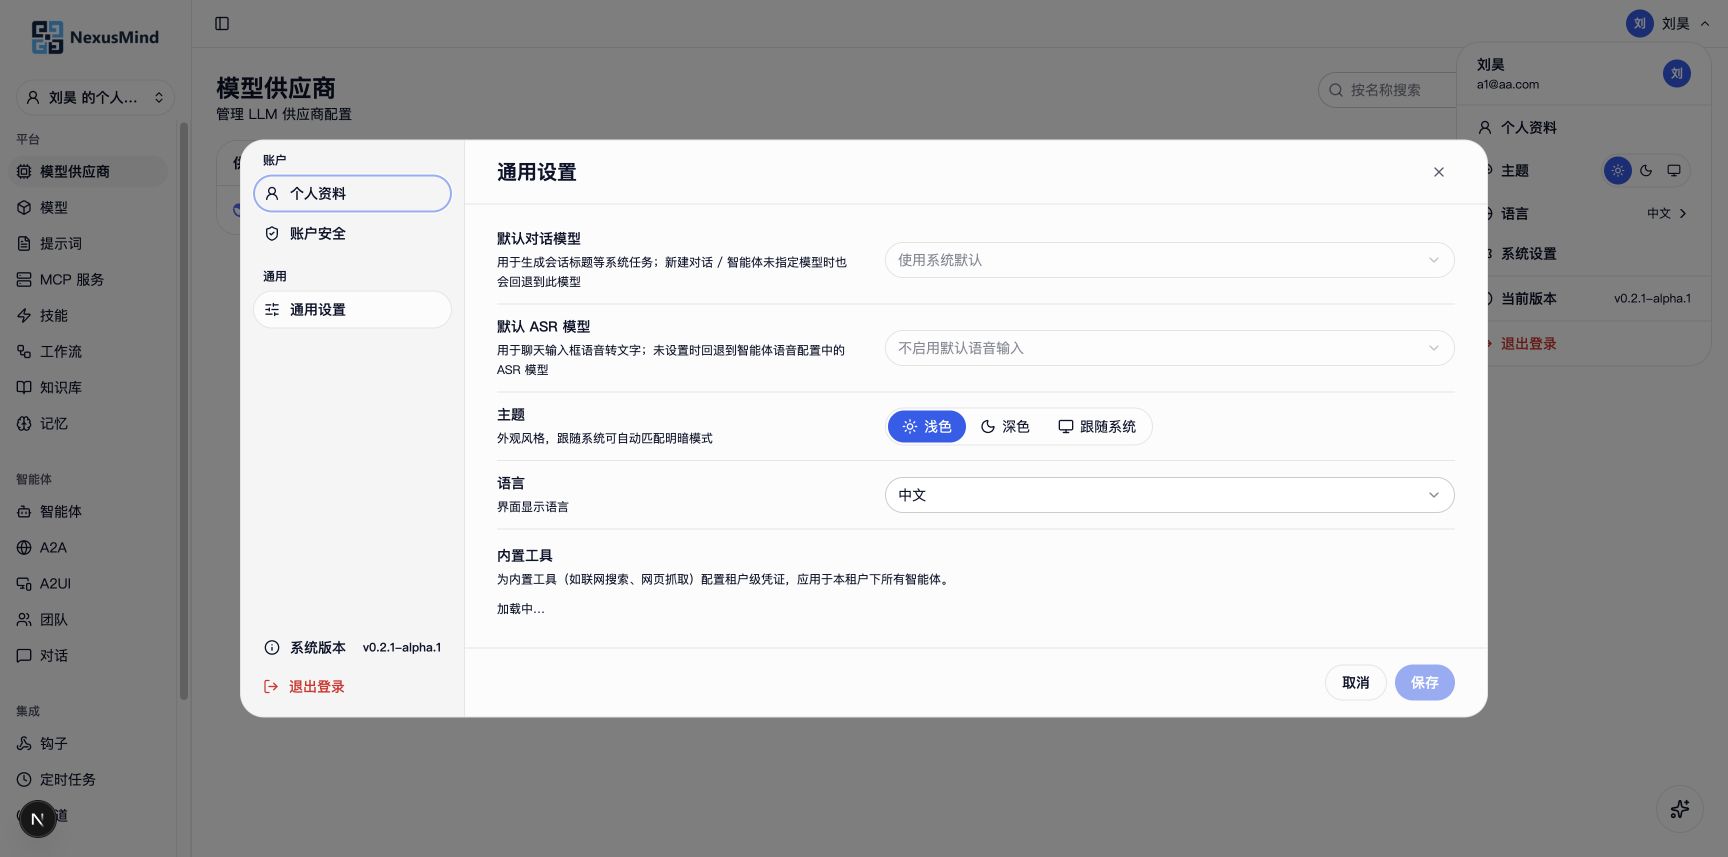Click the 定时任务 clock icon
Viewport: 1728px width, 857px height.
tap(24, 779)
